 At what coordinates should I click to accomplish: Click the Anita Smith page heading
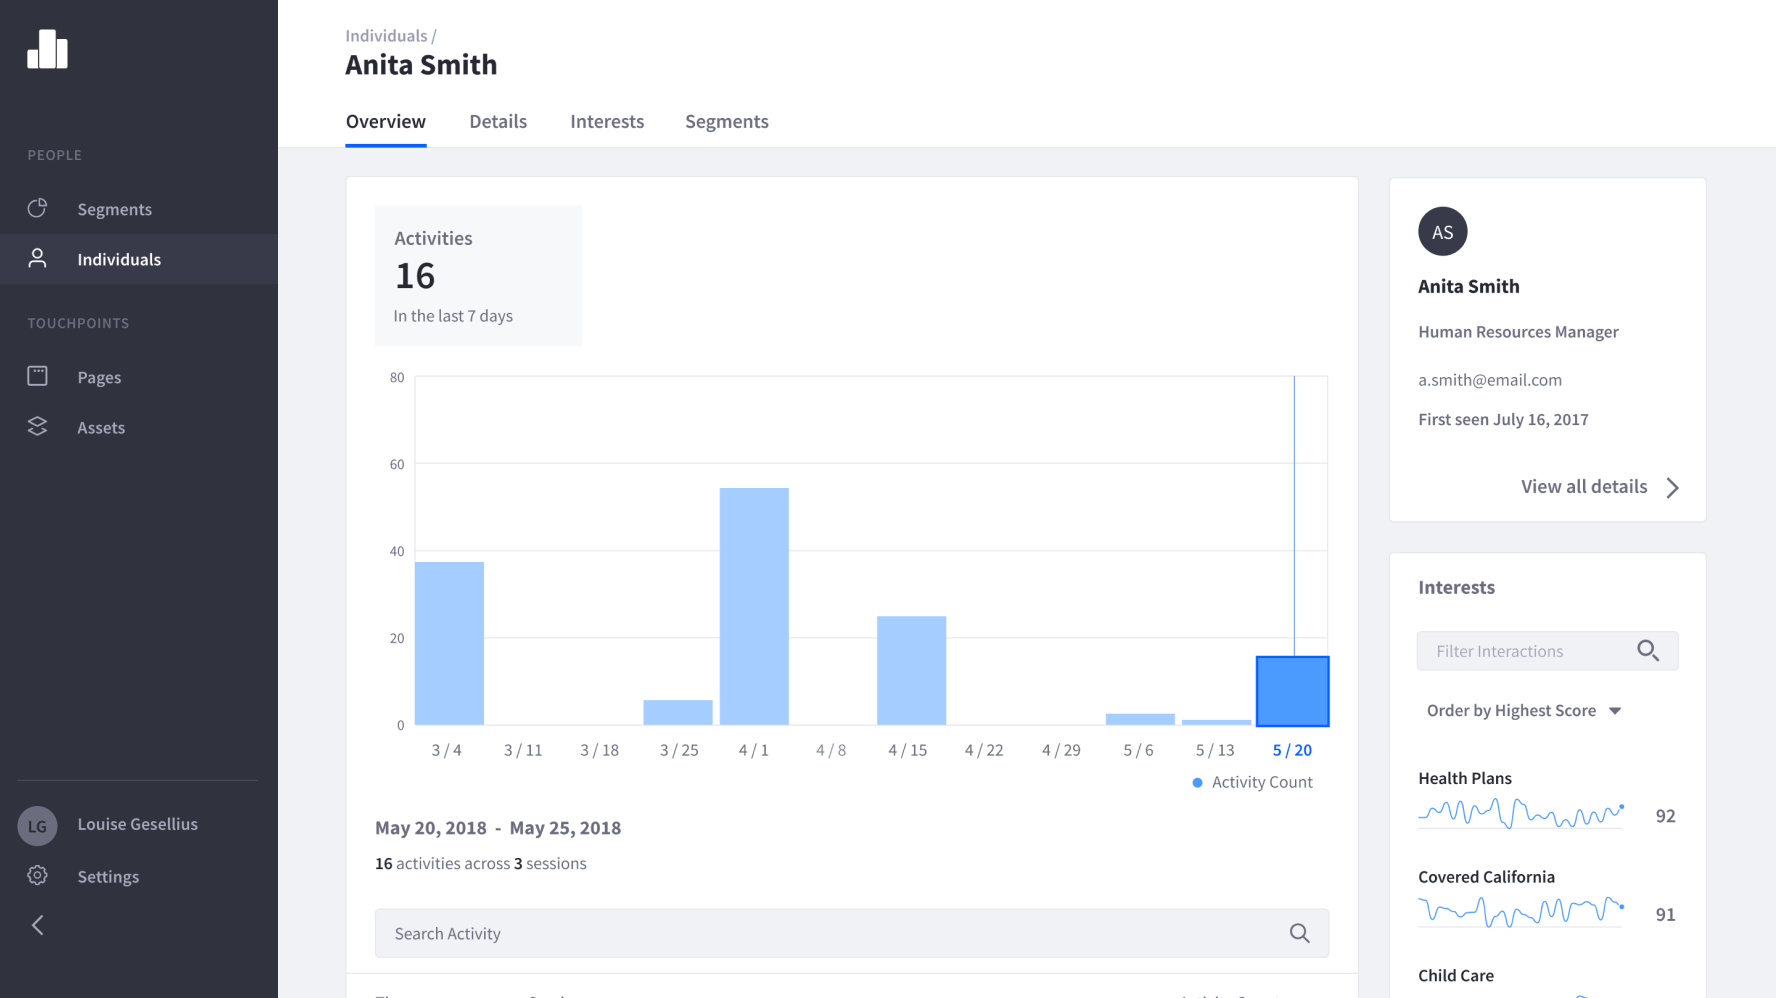pos(421,65)
